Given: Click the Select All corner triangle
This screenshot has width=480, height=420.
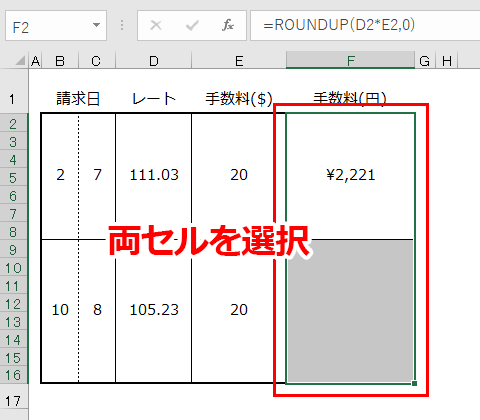Looking at the screenshot, I should tap(20, 61).
